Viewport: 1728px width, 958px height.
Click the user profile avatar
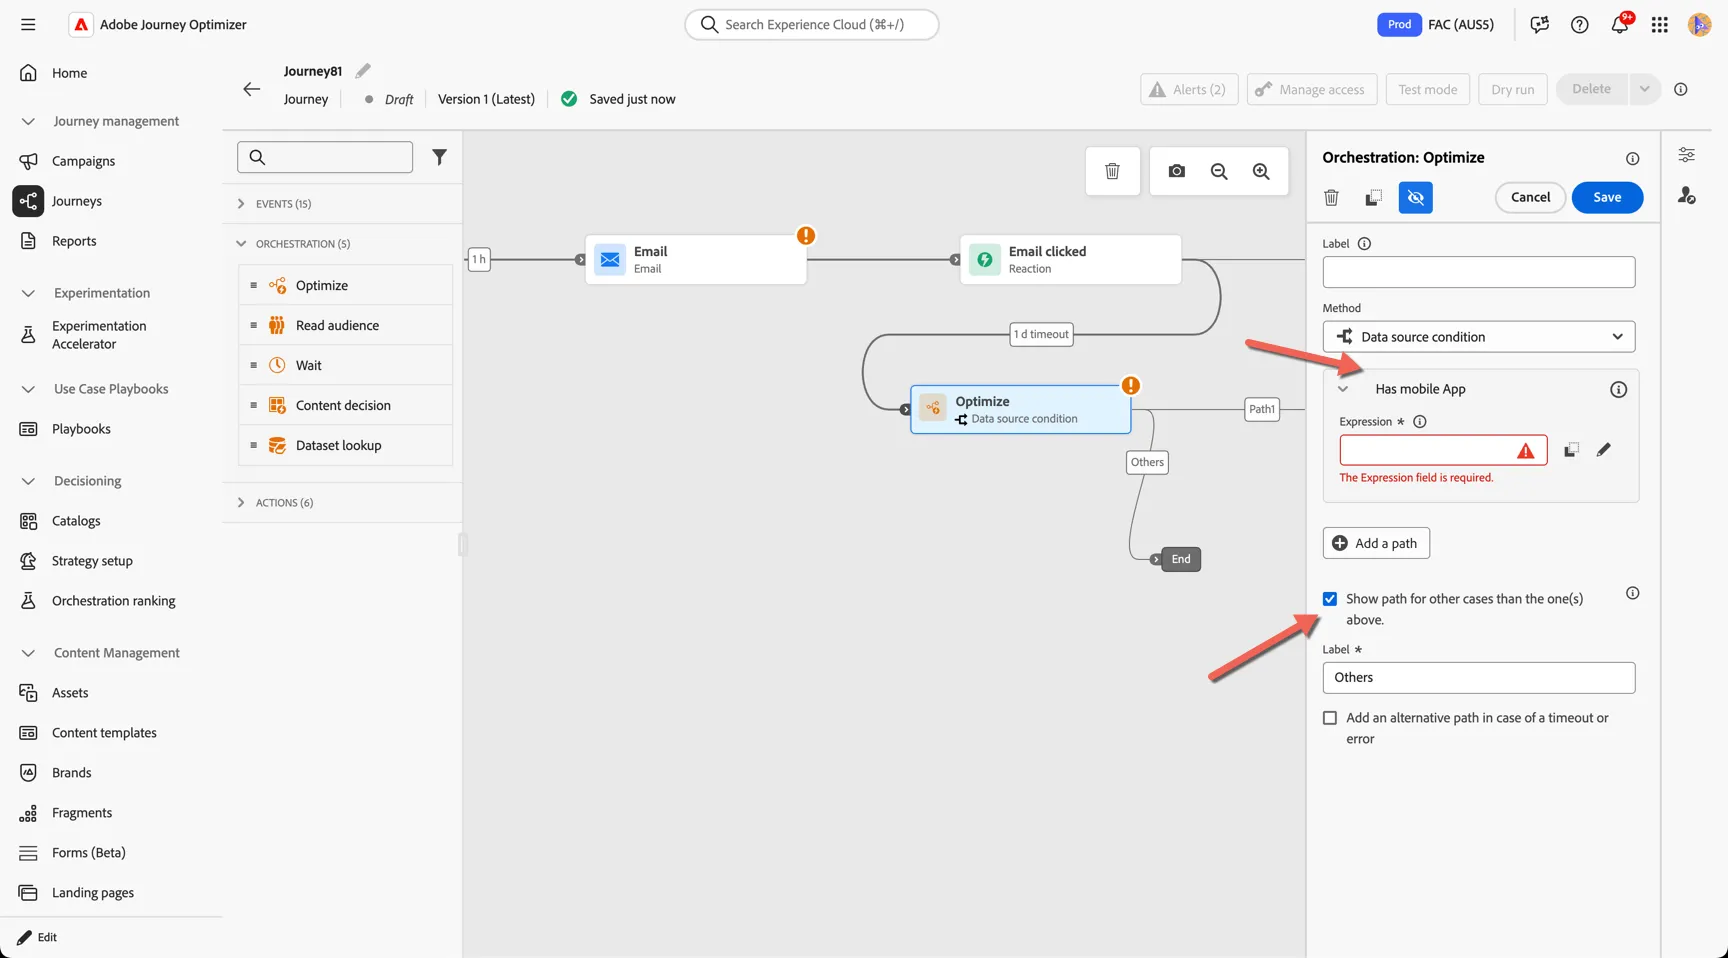click(1699, 25)
